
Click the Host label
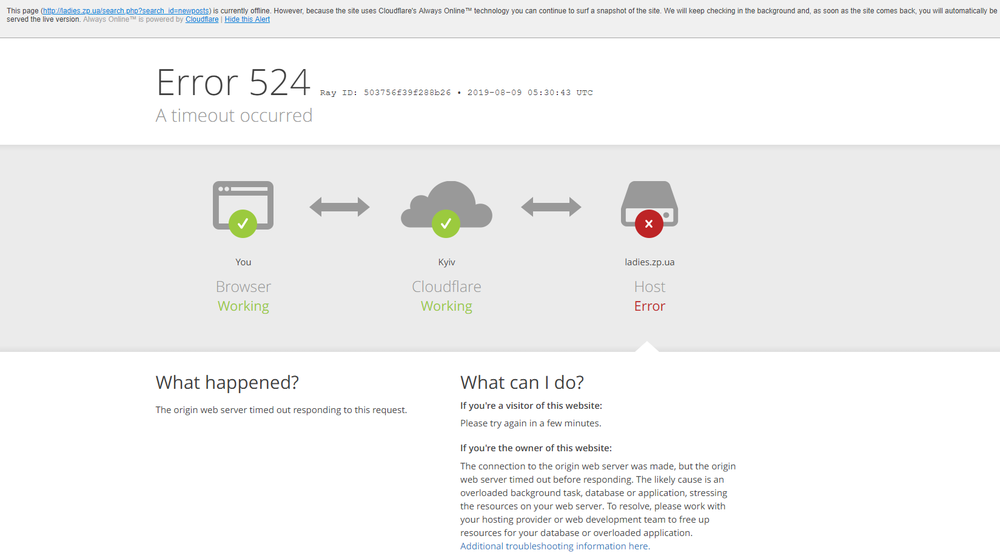(649, 286)
